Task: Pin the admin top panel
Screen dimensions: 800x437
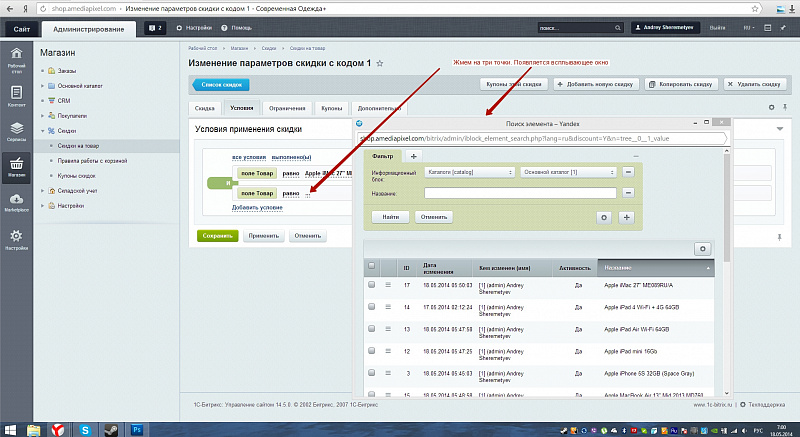Action: click(783, 28)
